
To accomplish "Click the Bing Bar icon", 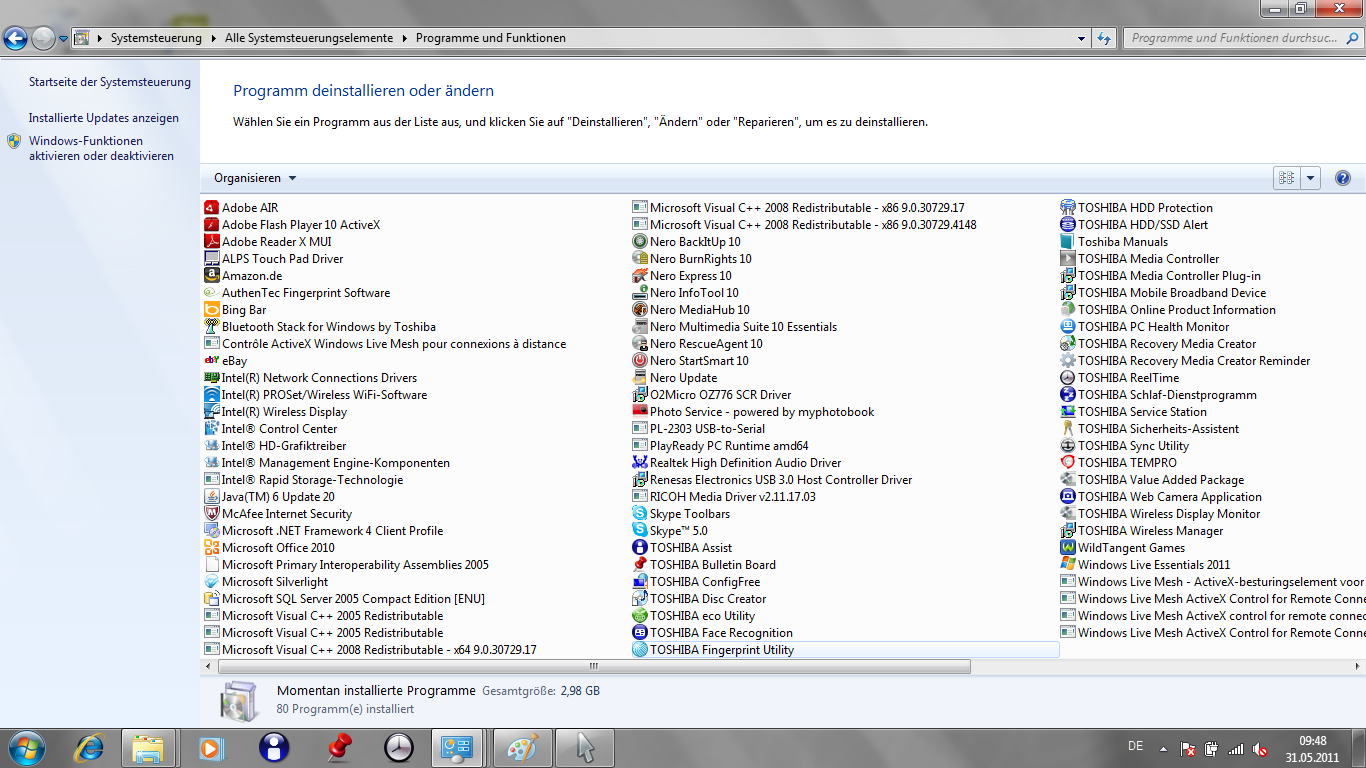I will click(x=212, y=310).
